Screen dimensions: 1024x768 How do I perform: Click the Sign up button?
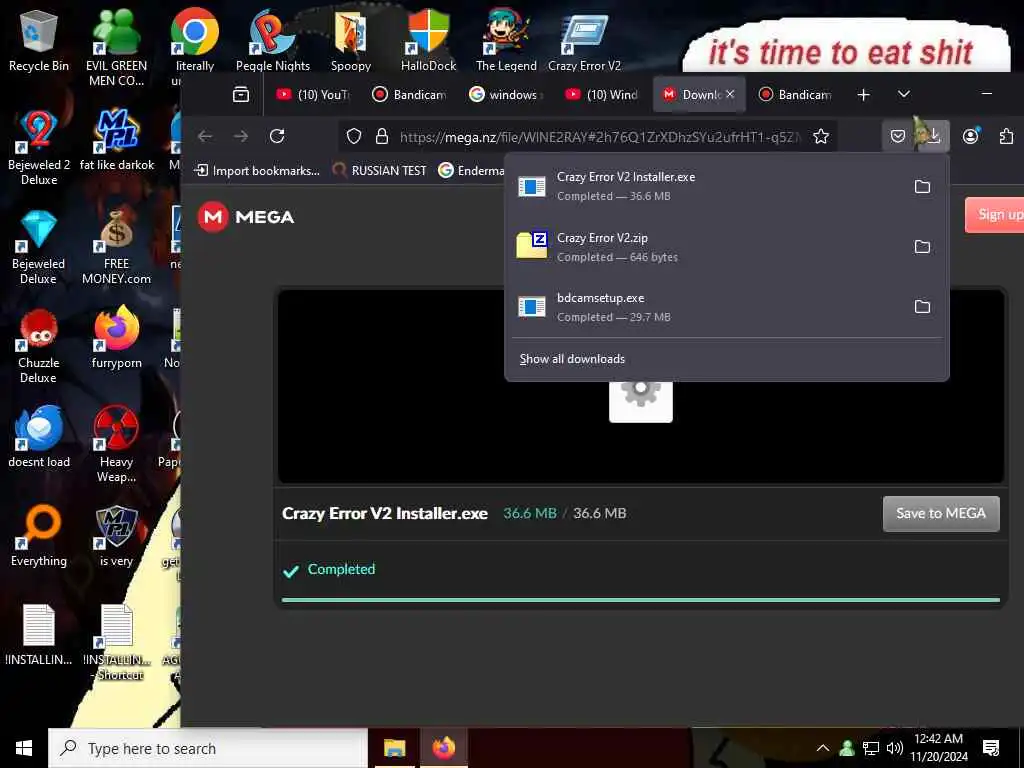click(x=995, y=214)
